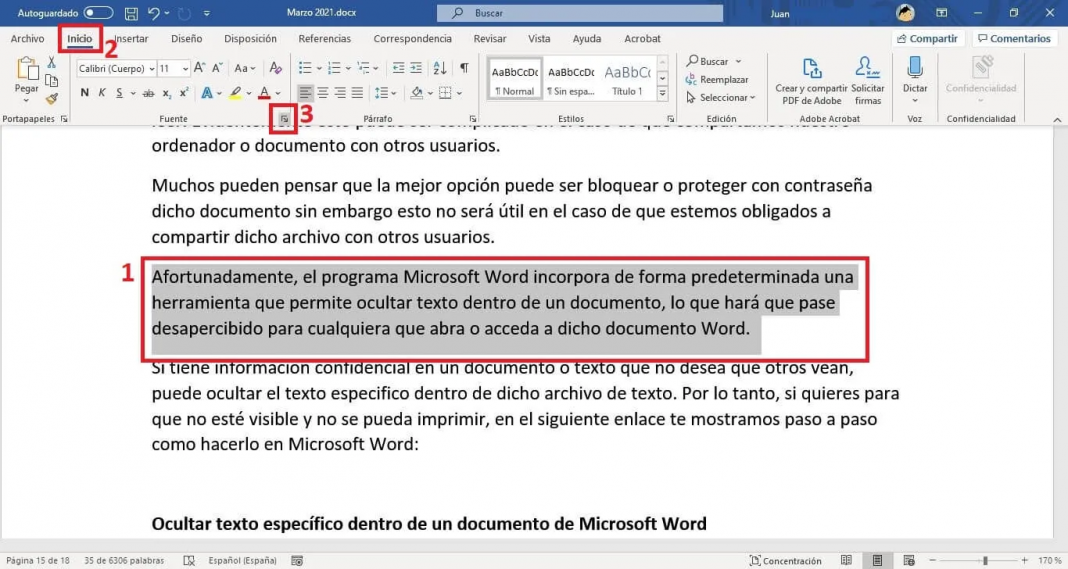
Task: Click the Clear formatting icon
Action: click(x=275, y=68)
